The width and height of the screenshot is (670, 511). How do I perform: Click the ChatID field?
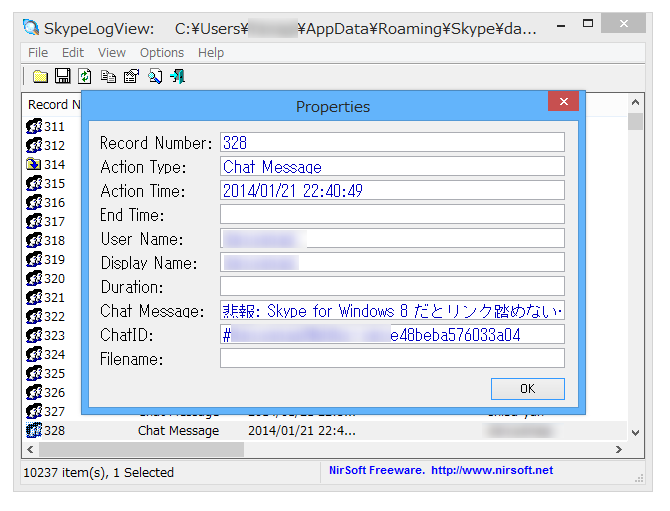[x=392, y=334]
